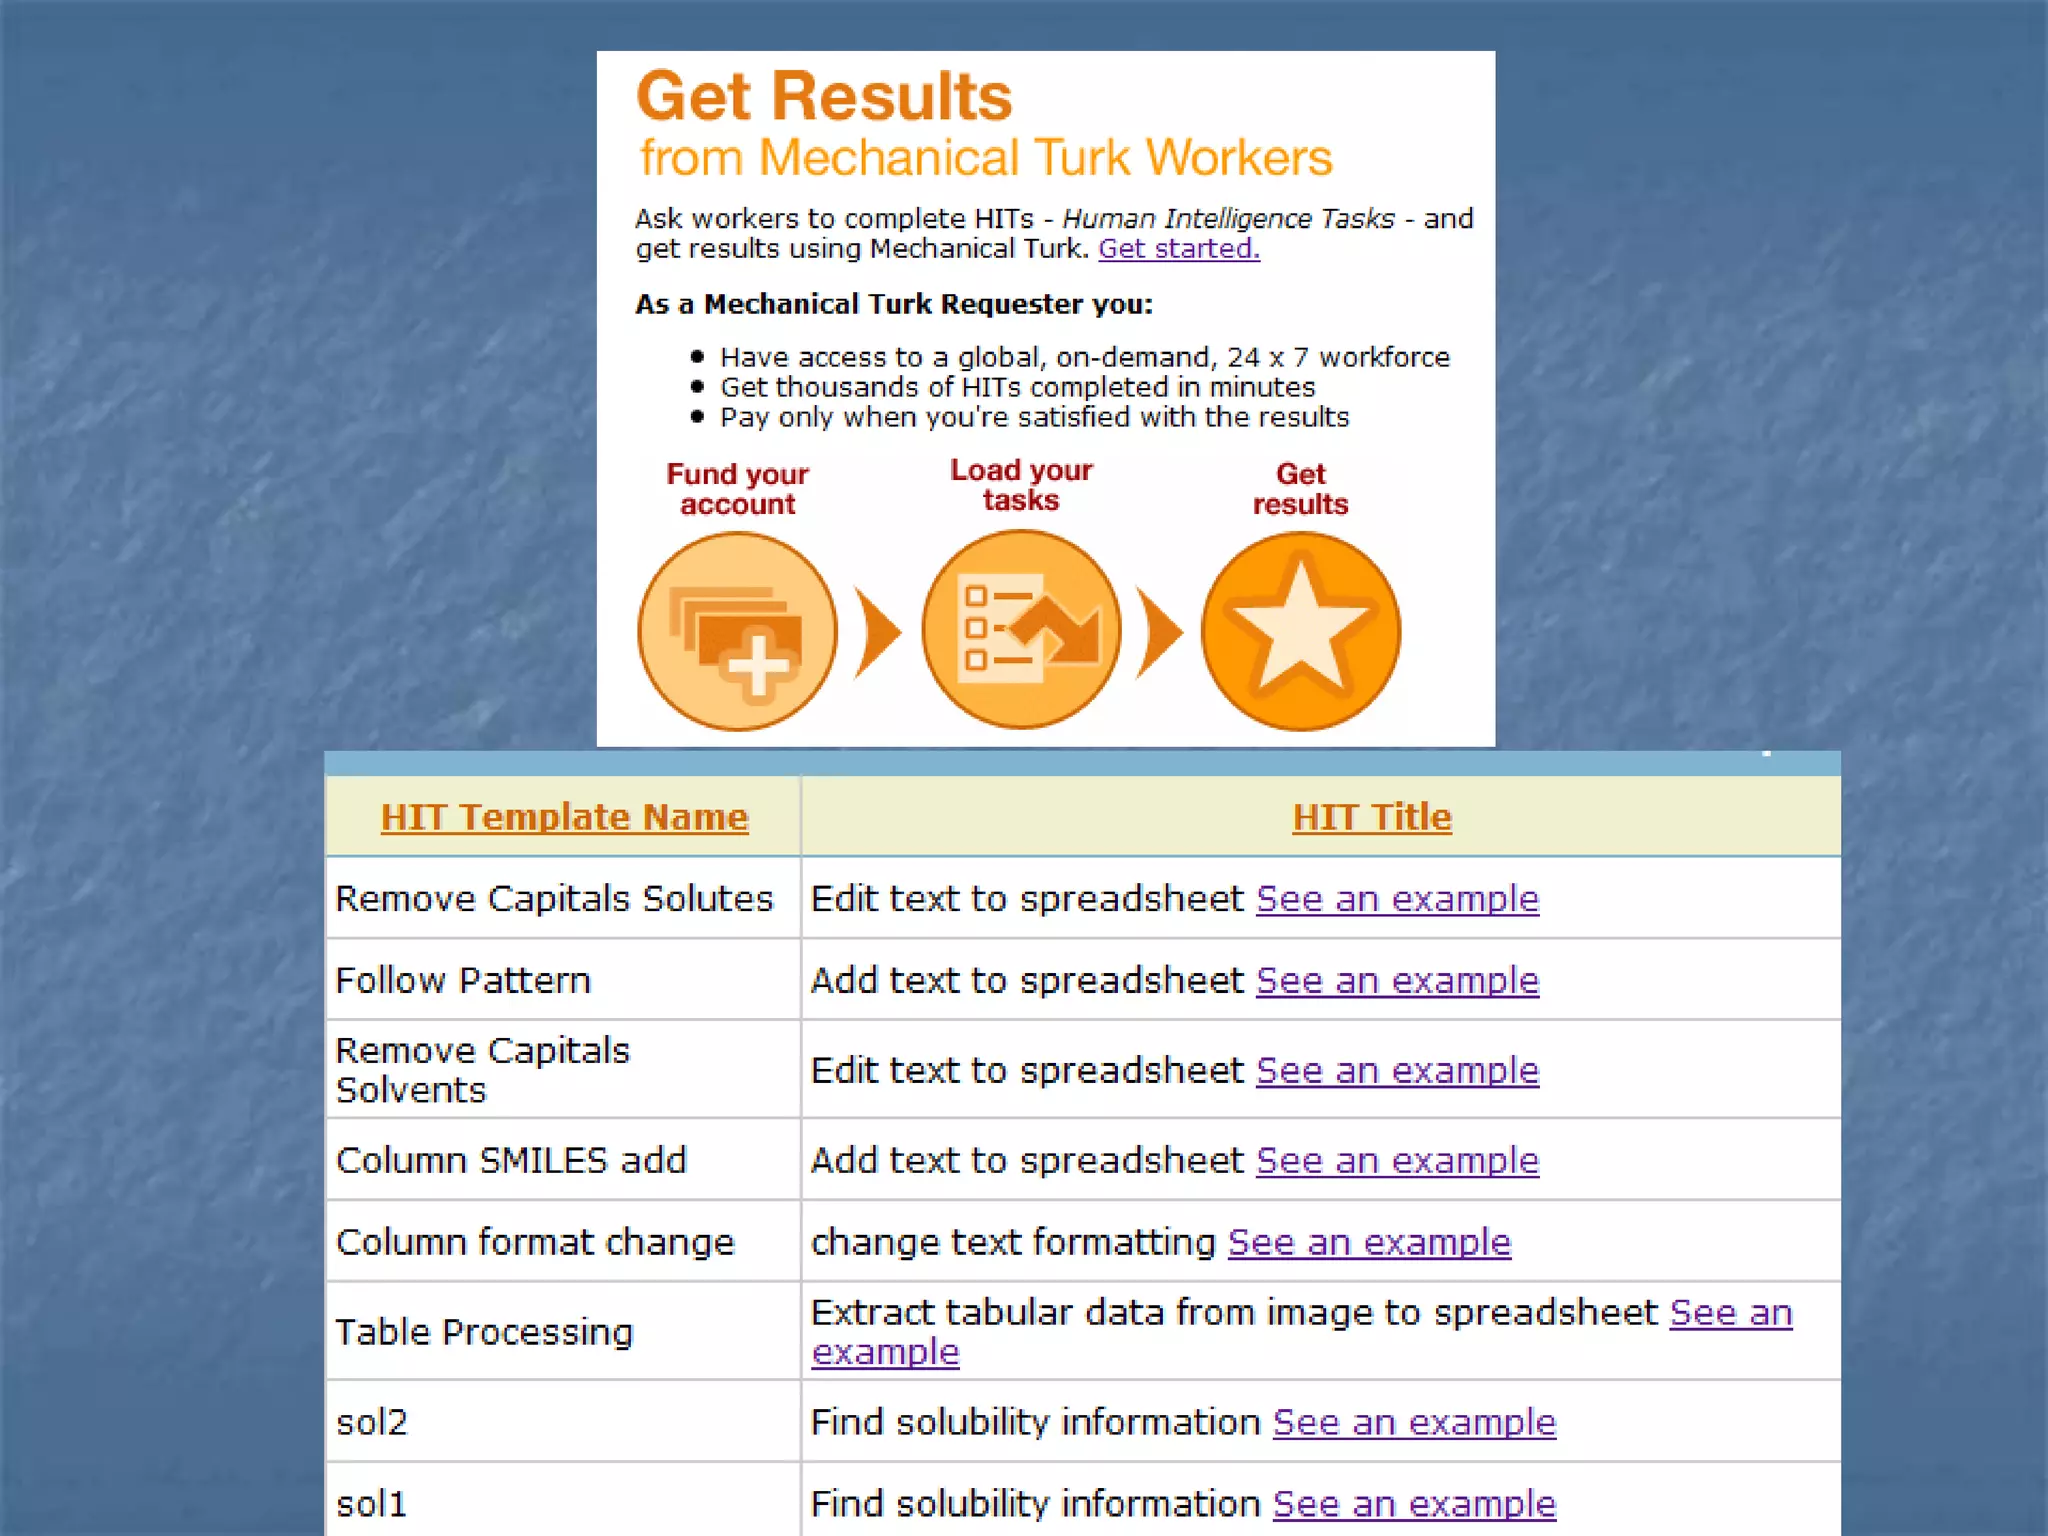Select the Follow Pattern template name
2048x1536 pixels.
[x=463, y=981]
